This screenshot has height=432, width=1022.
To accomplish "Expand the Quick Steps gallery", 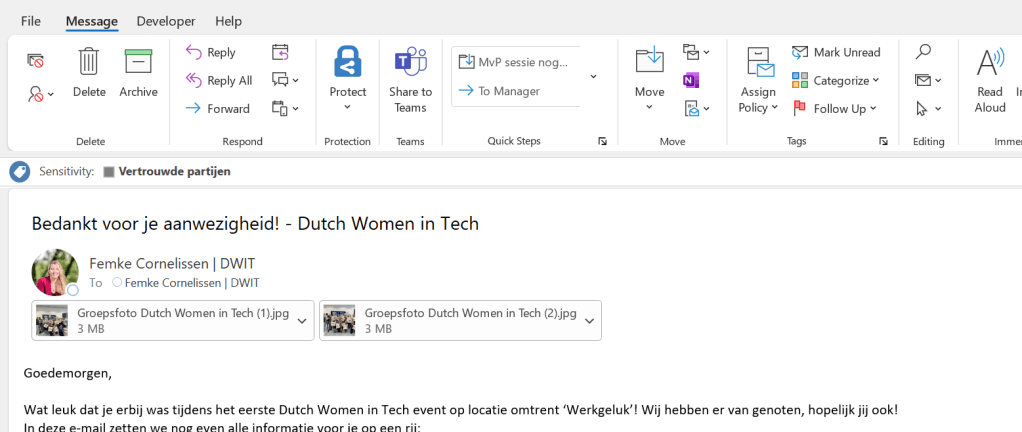I will point(593,77).
